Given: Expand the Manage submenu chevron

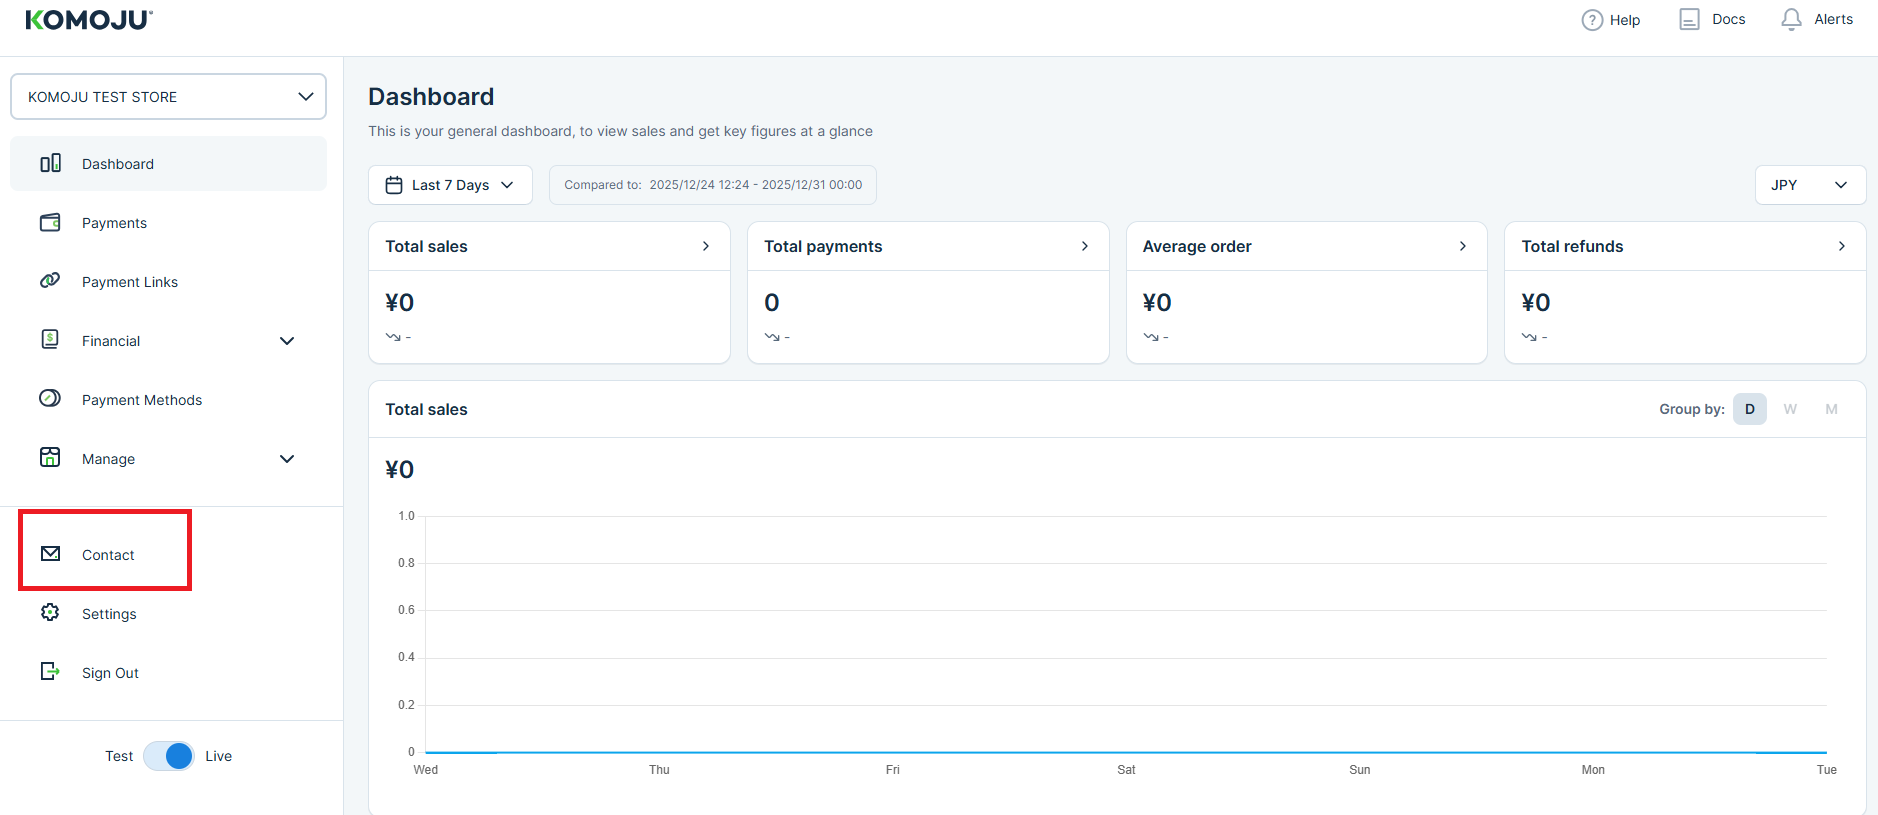Looking at the screenshot, I should (287, 459).
